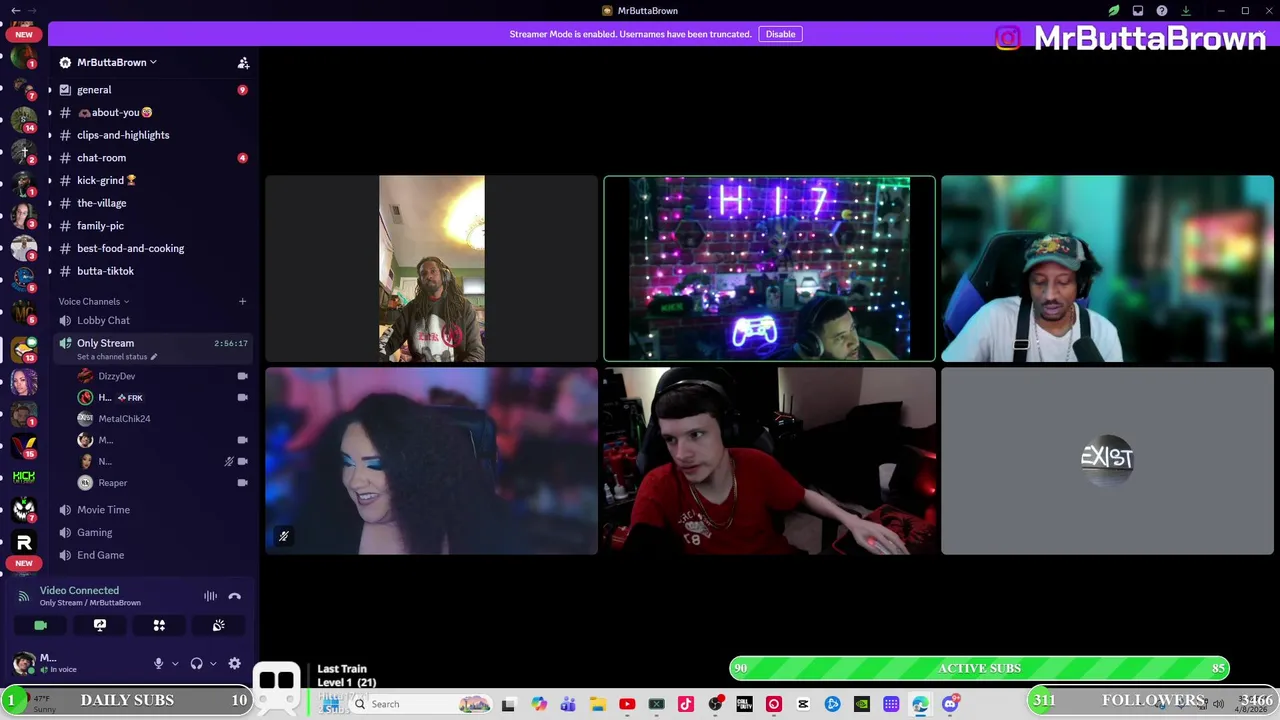
Task: Click the Daily Subs progress bar
Action: point(126,700)
